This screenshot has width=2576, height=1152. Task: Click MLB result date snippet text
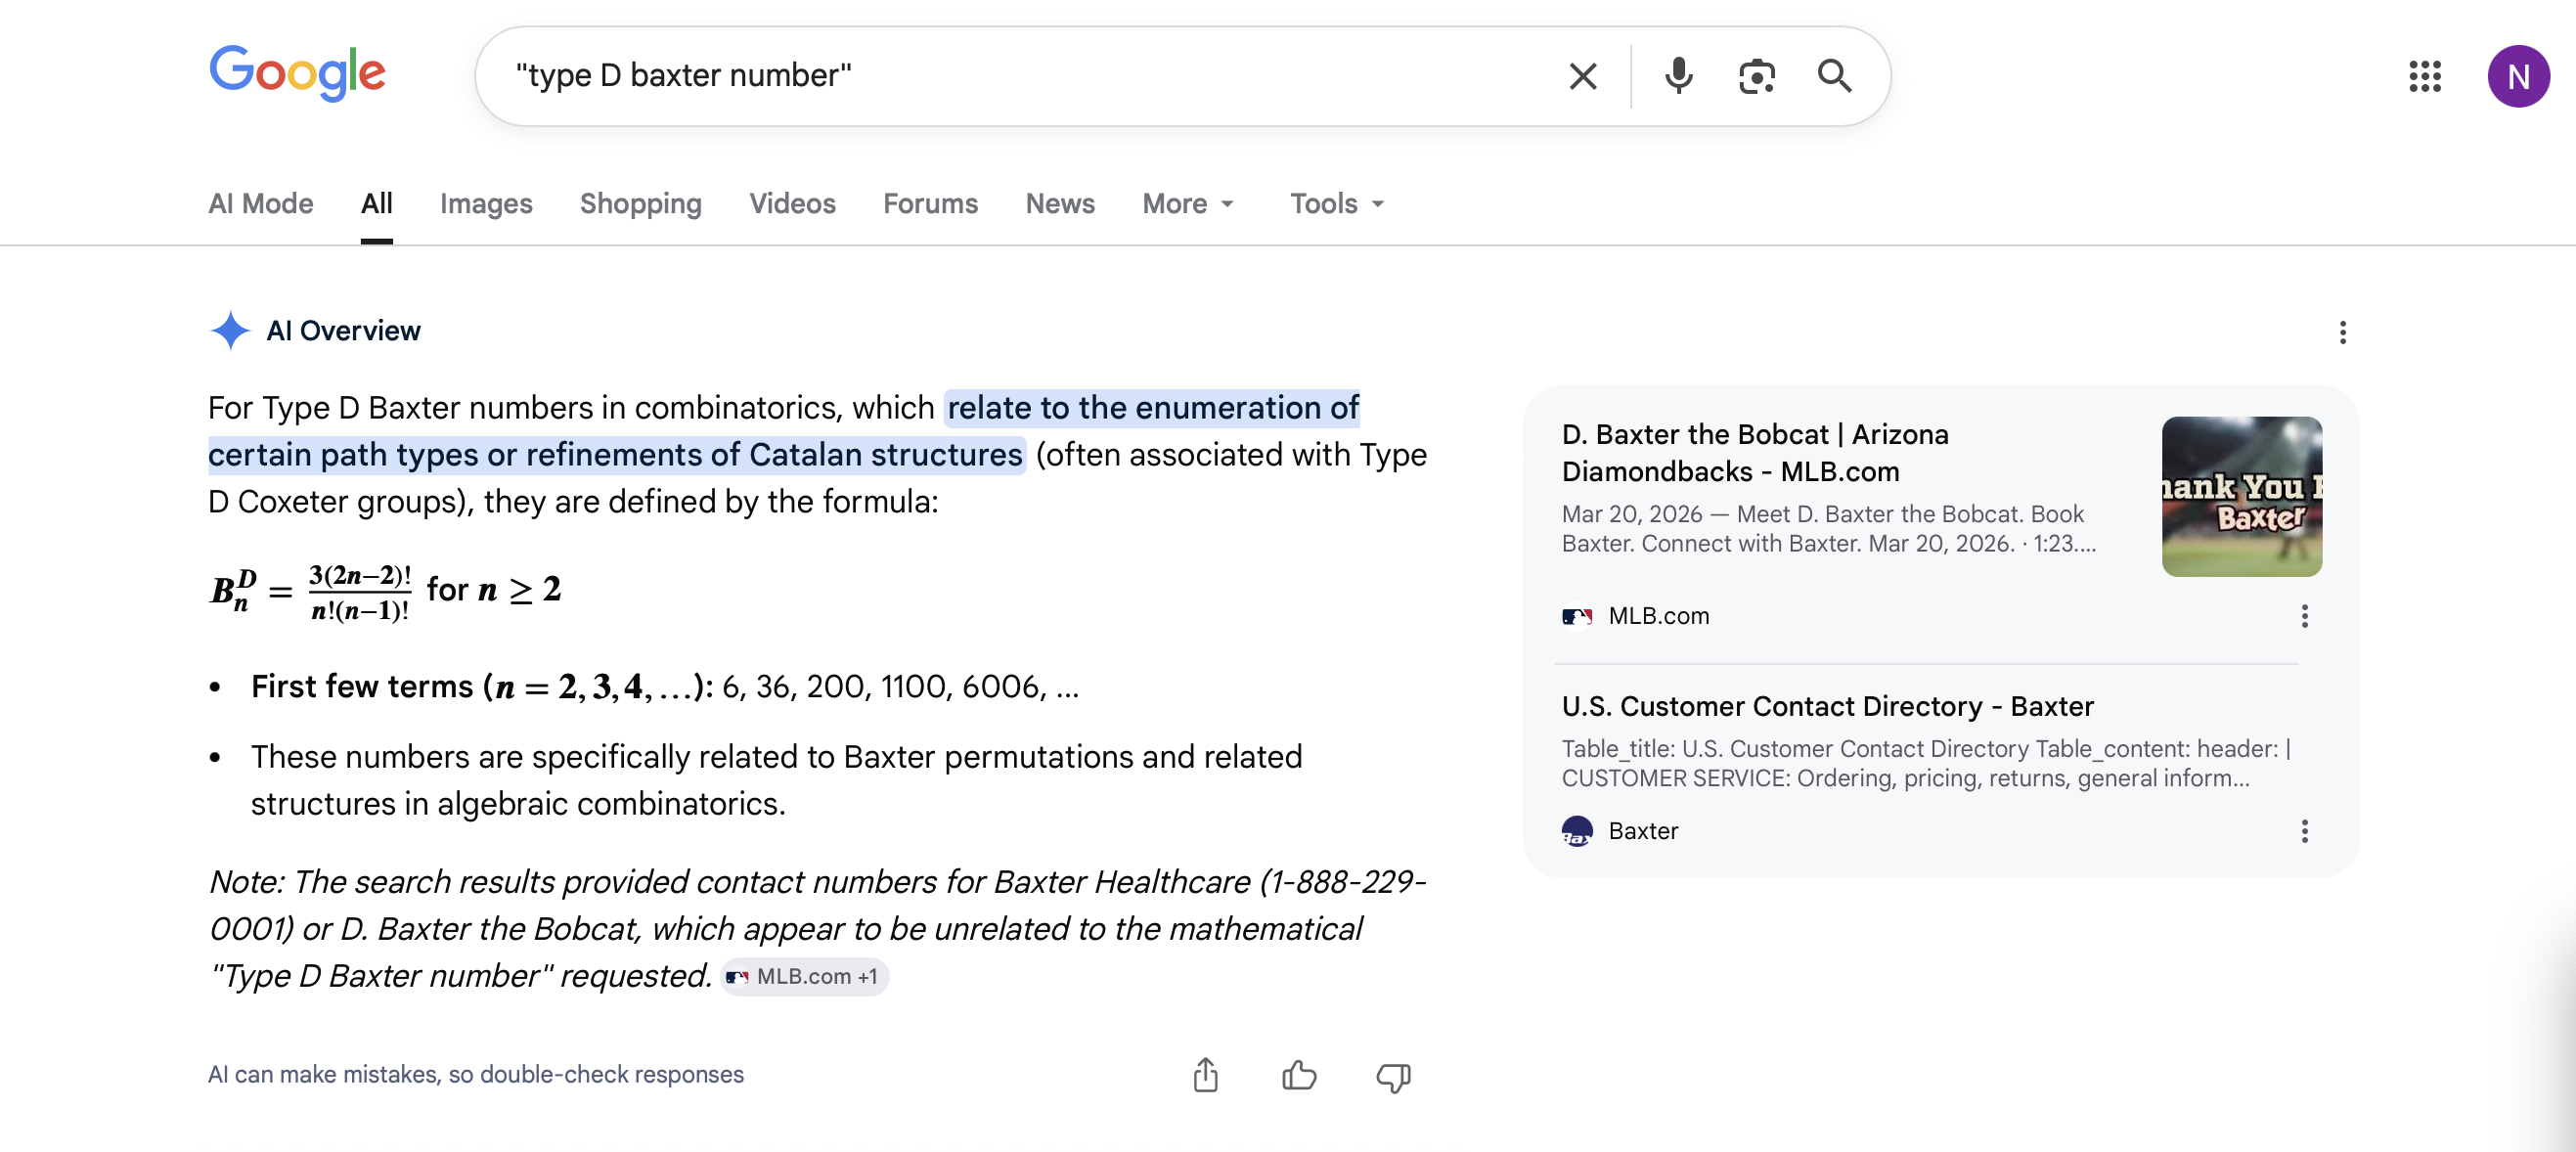[x=1829, y=529]
